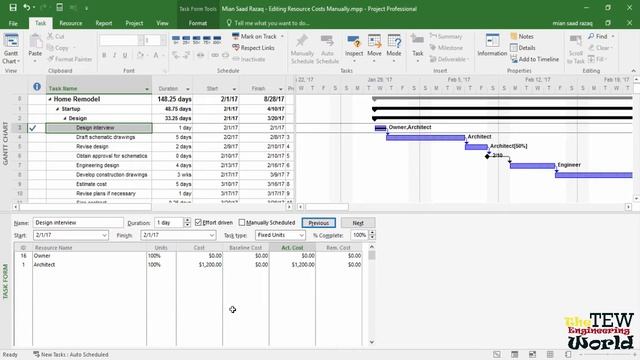Viewport: 640px width, 360px height.
Task: Open the Finish column filter dropdown
Action: coord(280,89)
